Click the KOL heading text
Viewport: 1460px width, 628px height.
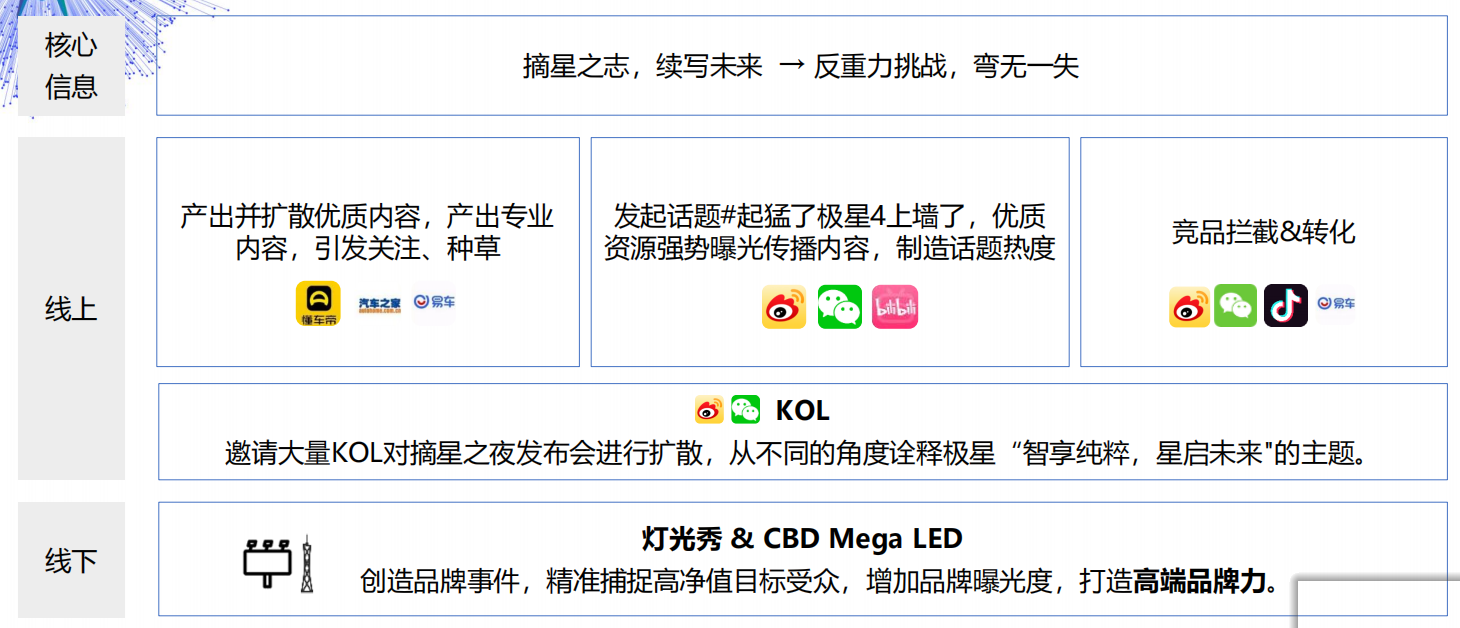802,410
